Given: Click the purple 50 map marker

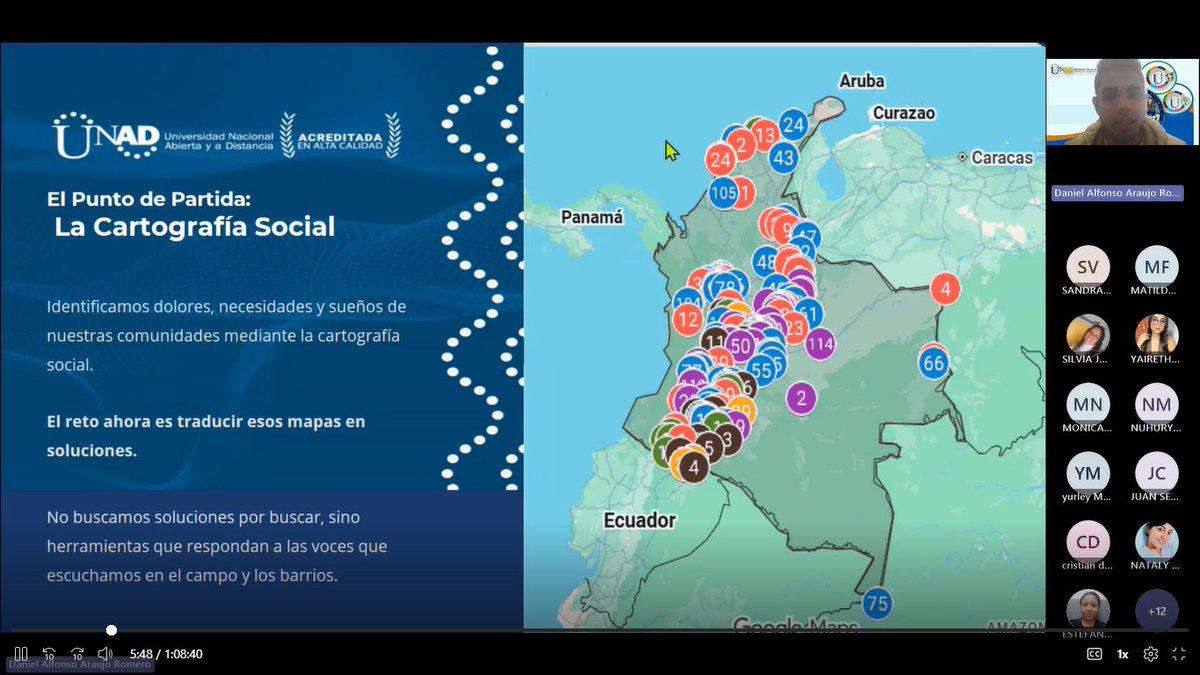Looking at the screenshot, I should (x=740, y=346).
